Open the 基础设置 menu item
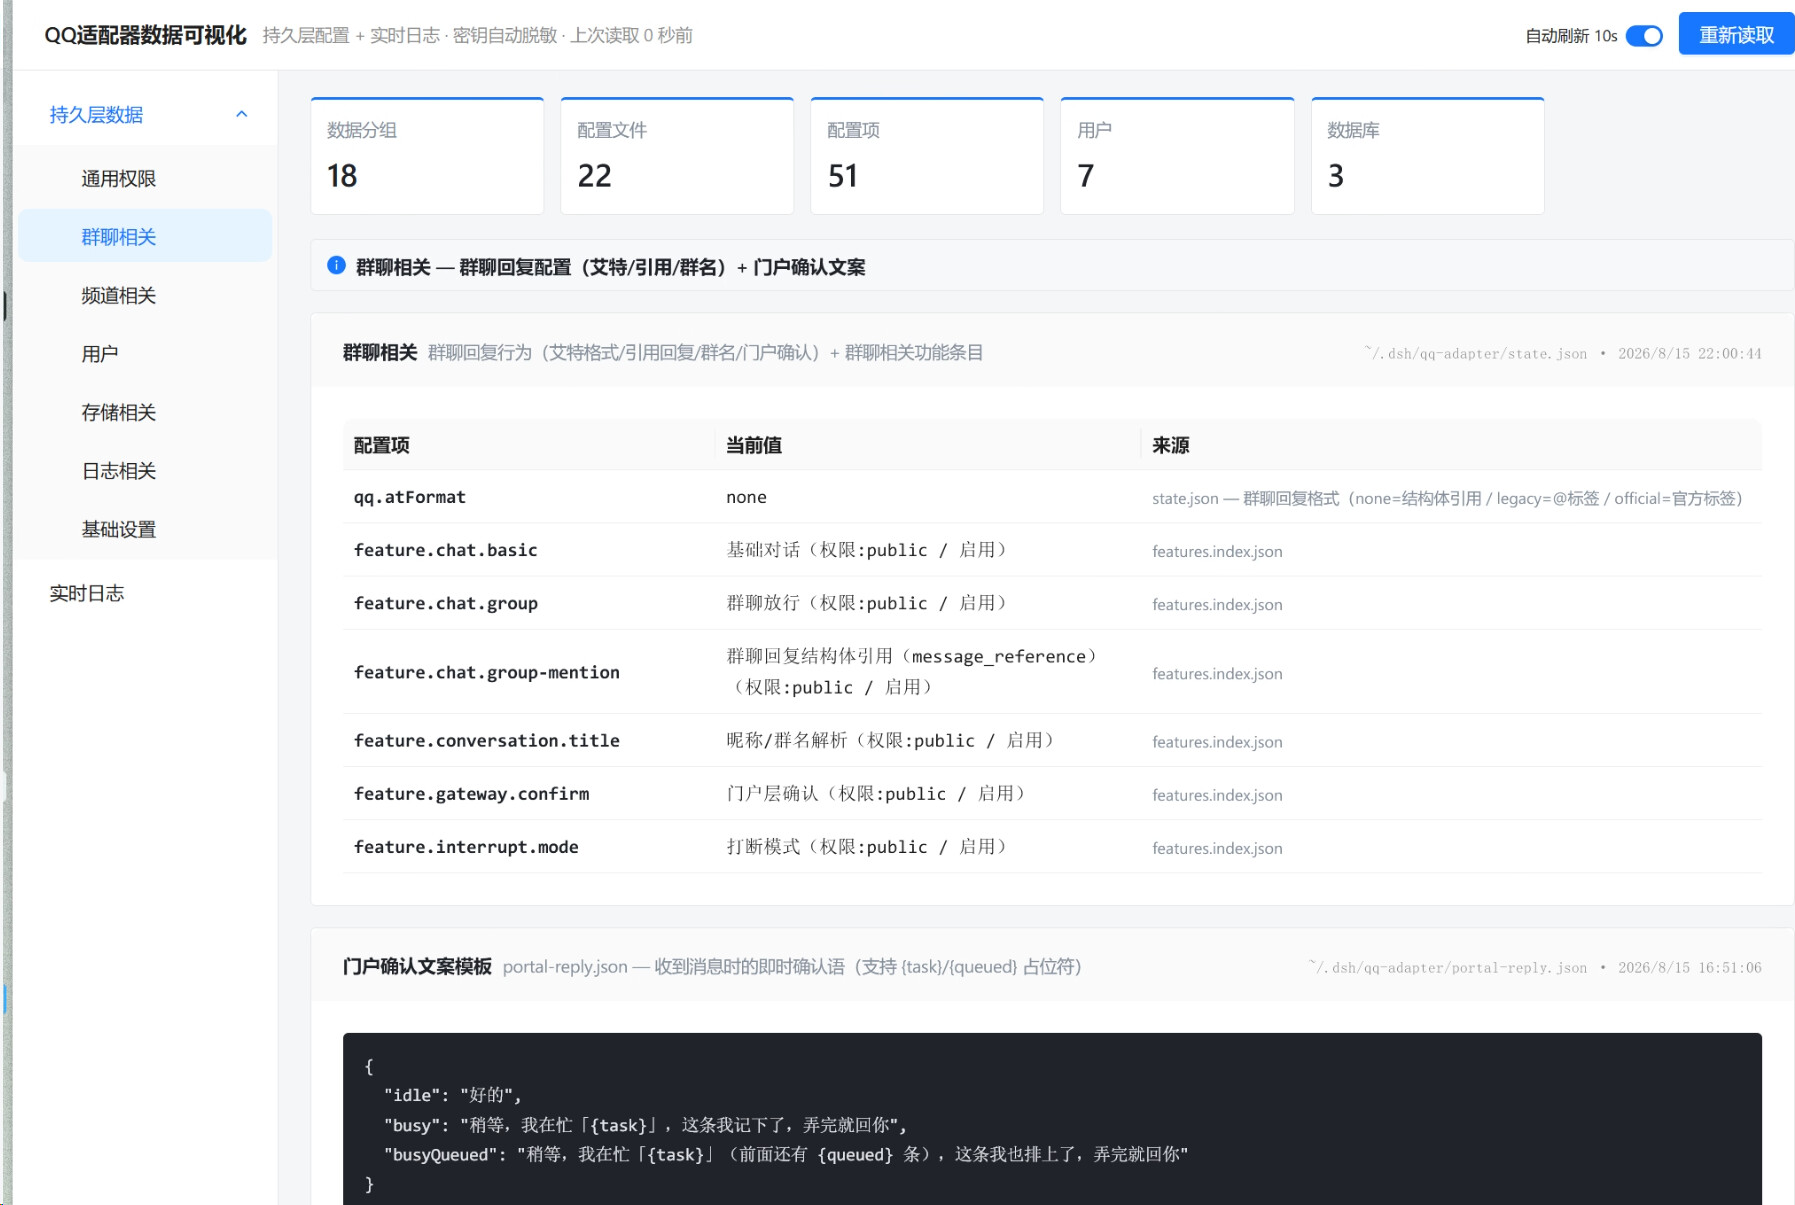 145,529
